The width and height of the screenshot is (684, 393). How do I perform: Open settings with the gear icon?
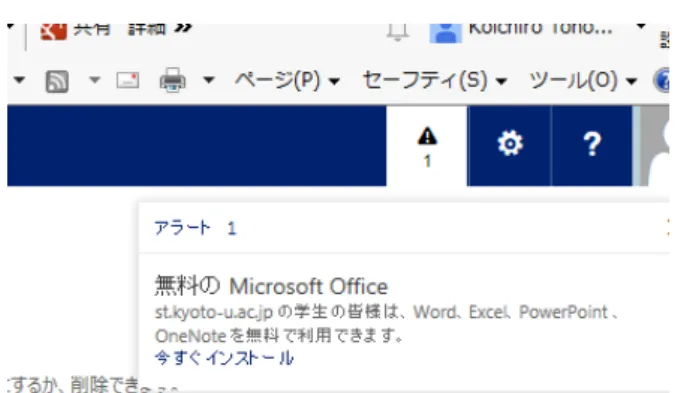tap(510, 144)
